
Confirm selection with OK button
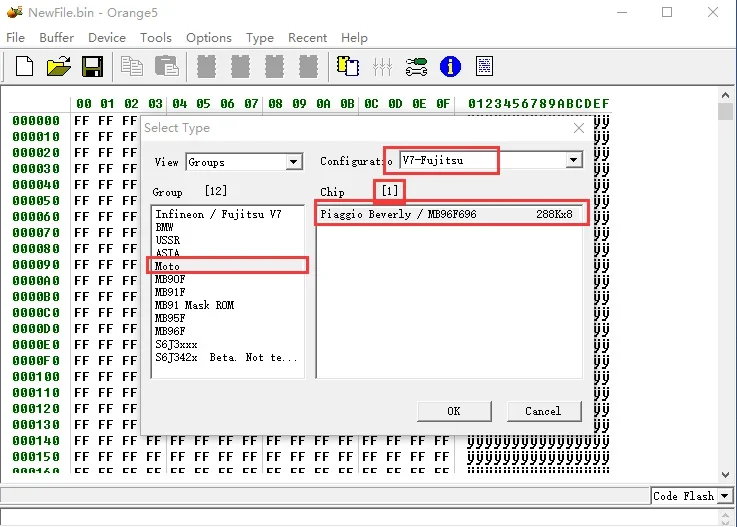point(454,411)
